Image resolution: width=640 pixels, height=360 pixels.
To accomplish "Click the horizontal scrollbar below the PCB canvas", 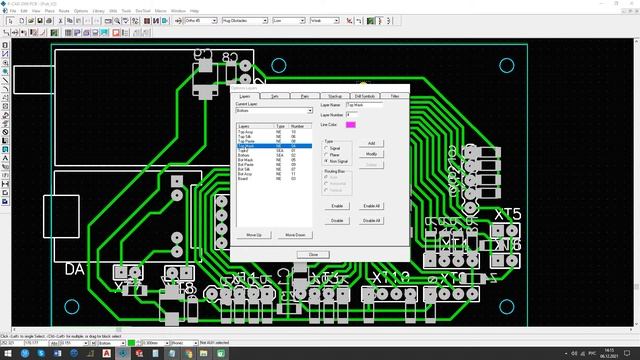I will 323,329.
